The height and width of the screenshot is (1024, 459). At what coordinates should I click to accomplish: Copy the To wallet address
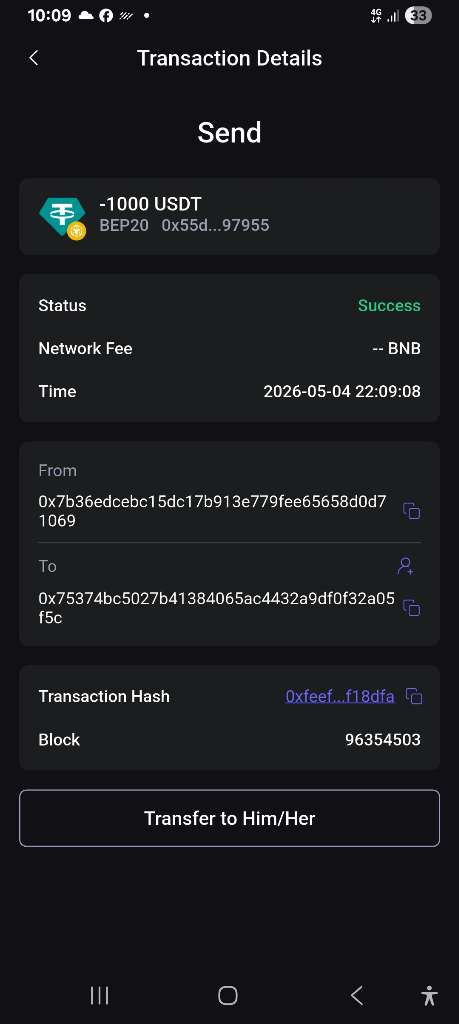coord(411,607)
